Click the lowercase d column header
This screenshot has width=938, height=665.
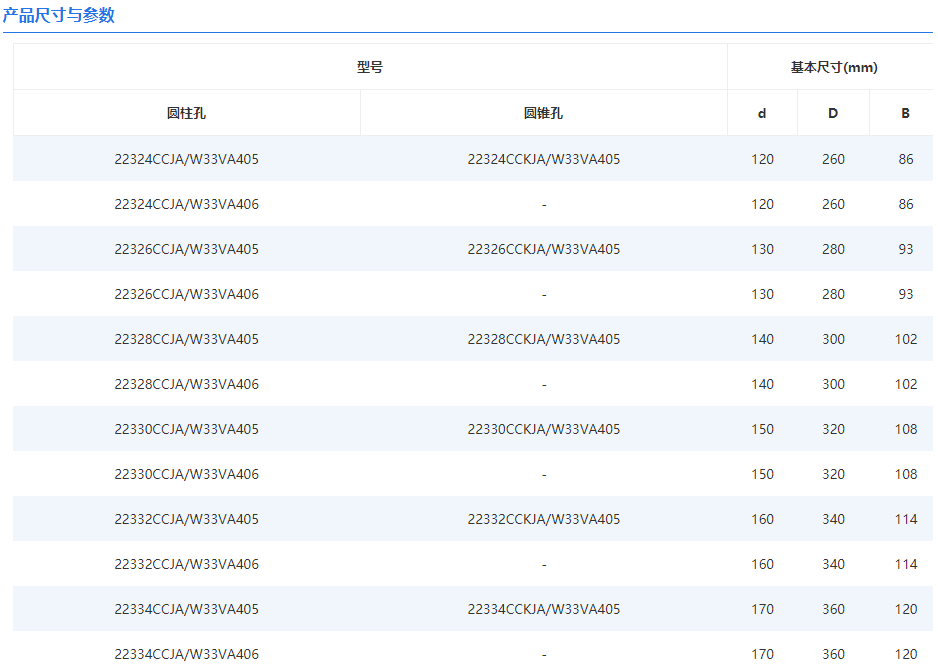pyautogui.click(x=762, y=113)
